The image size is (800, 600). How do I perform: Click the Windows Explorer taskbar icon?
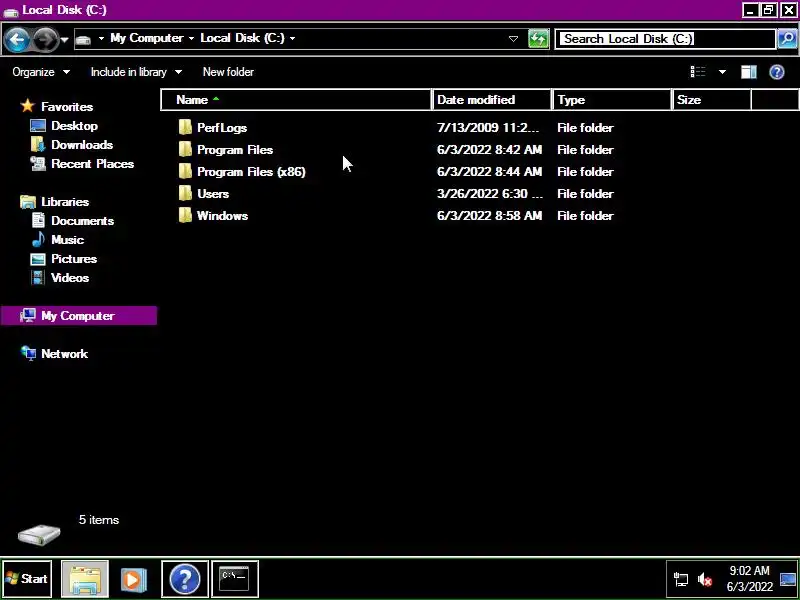85,579
